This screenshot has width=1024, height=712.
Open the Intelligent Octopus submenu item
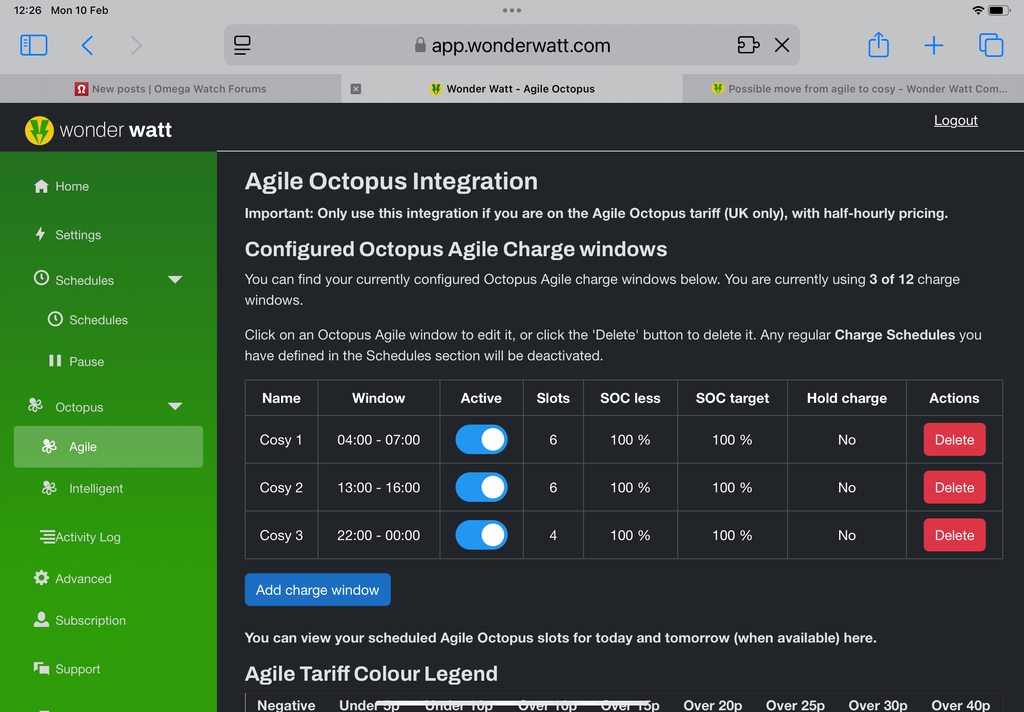pos(95,489)
